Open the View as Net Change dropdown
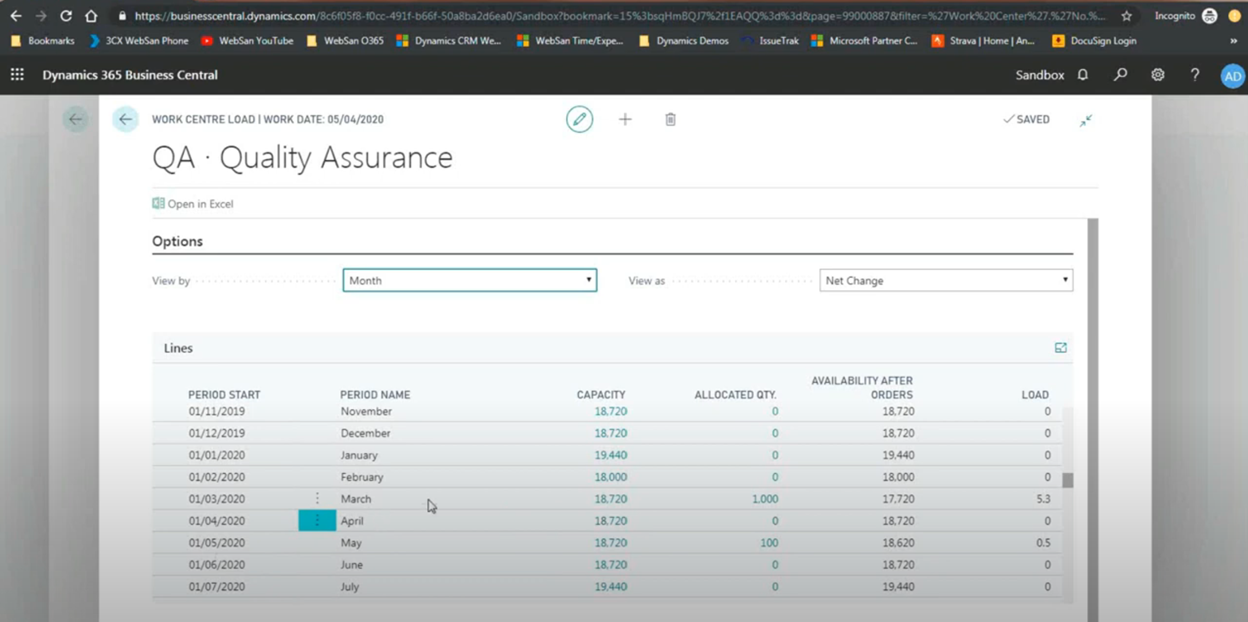 [x=946, y=281]
